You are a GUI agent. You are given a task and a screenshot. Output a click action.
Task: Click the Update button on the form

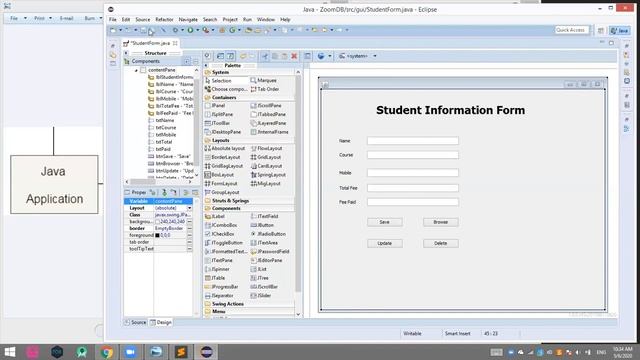pyautogui.click(x=384, y=243)
